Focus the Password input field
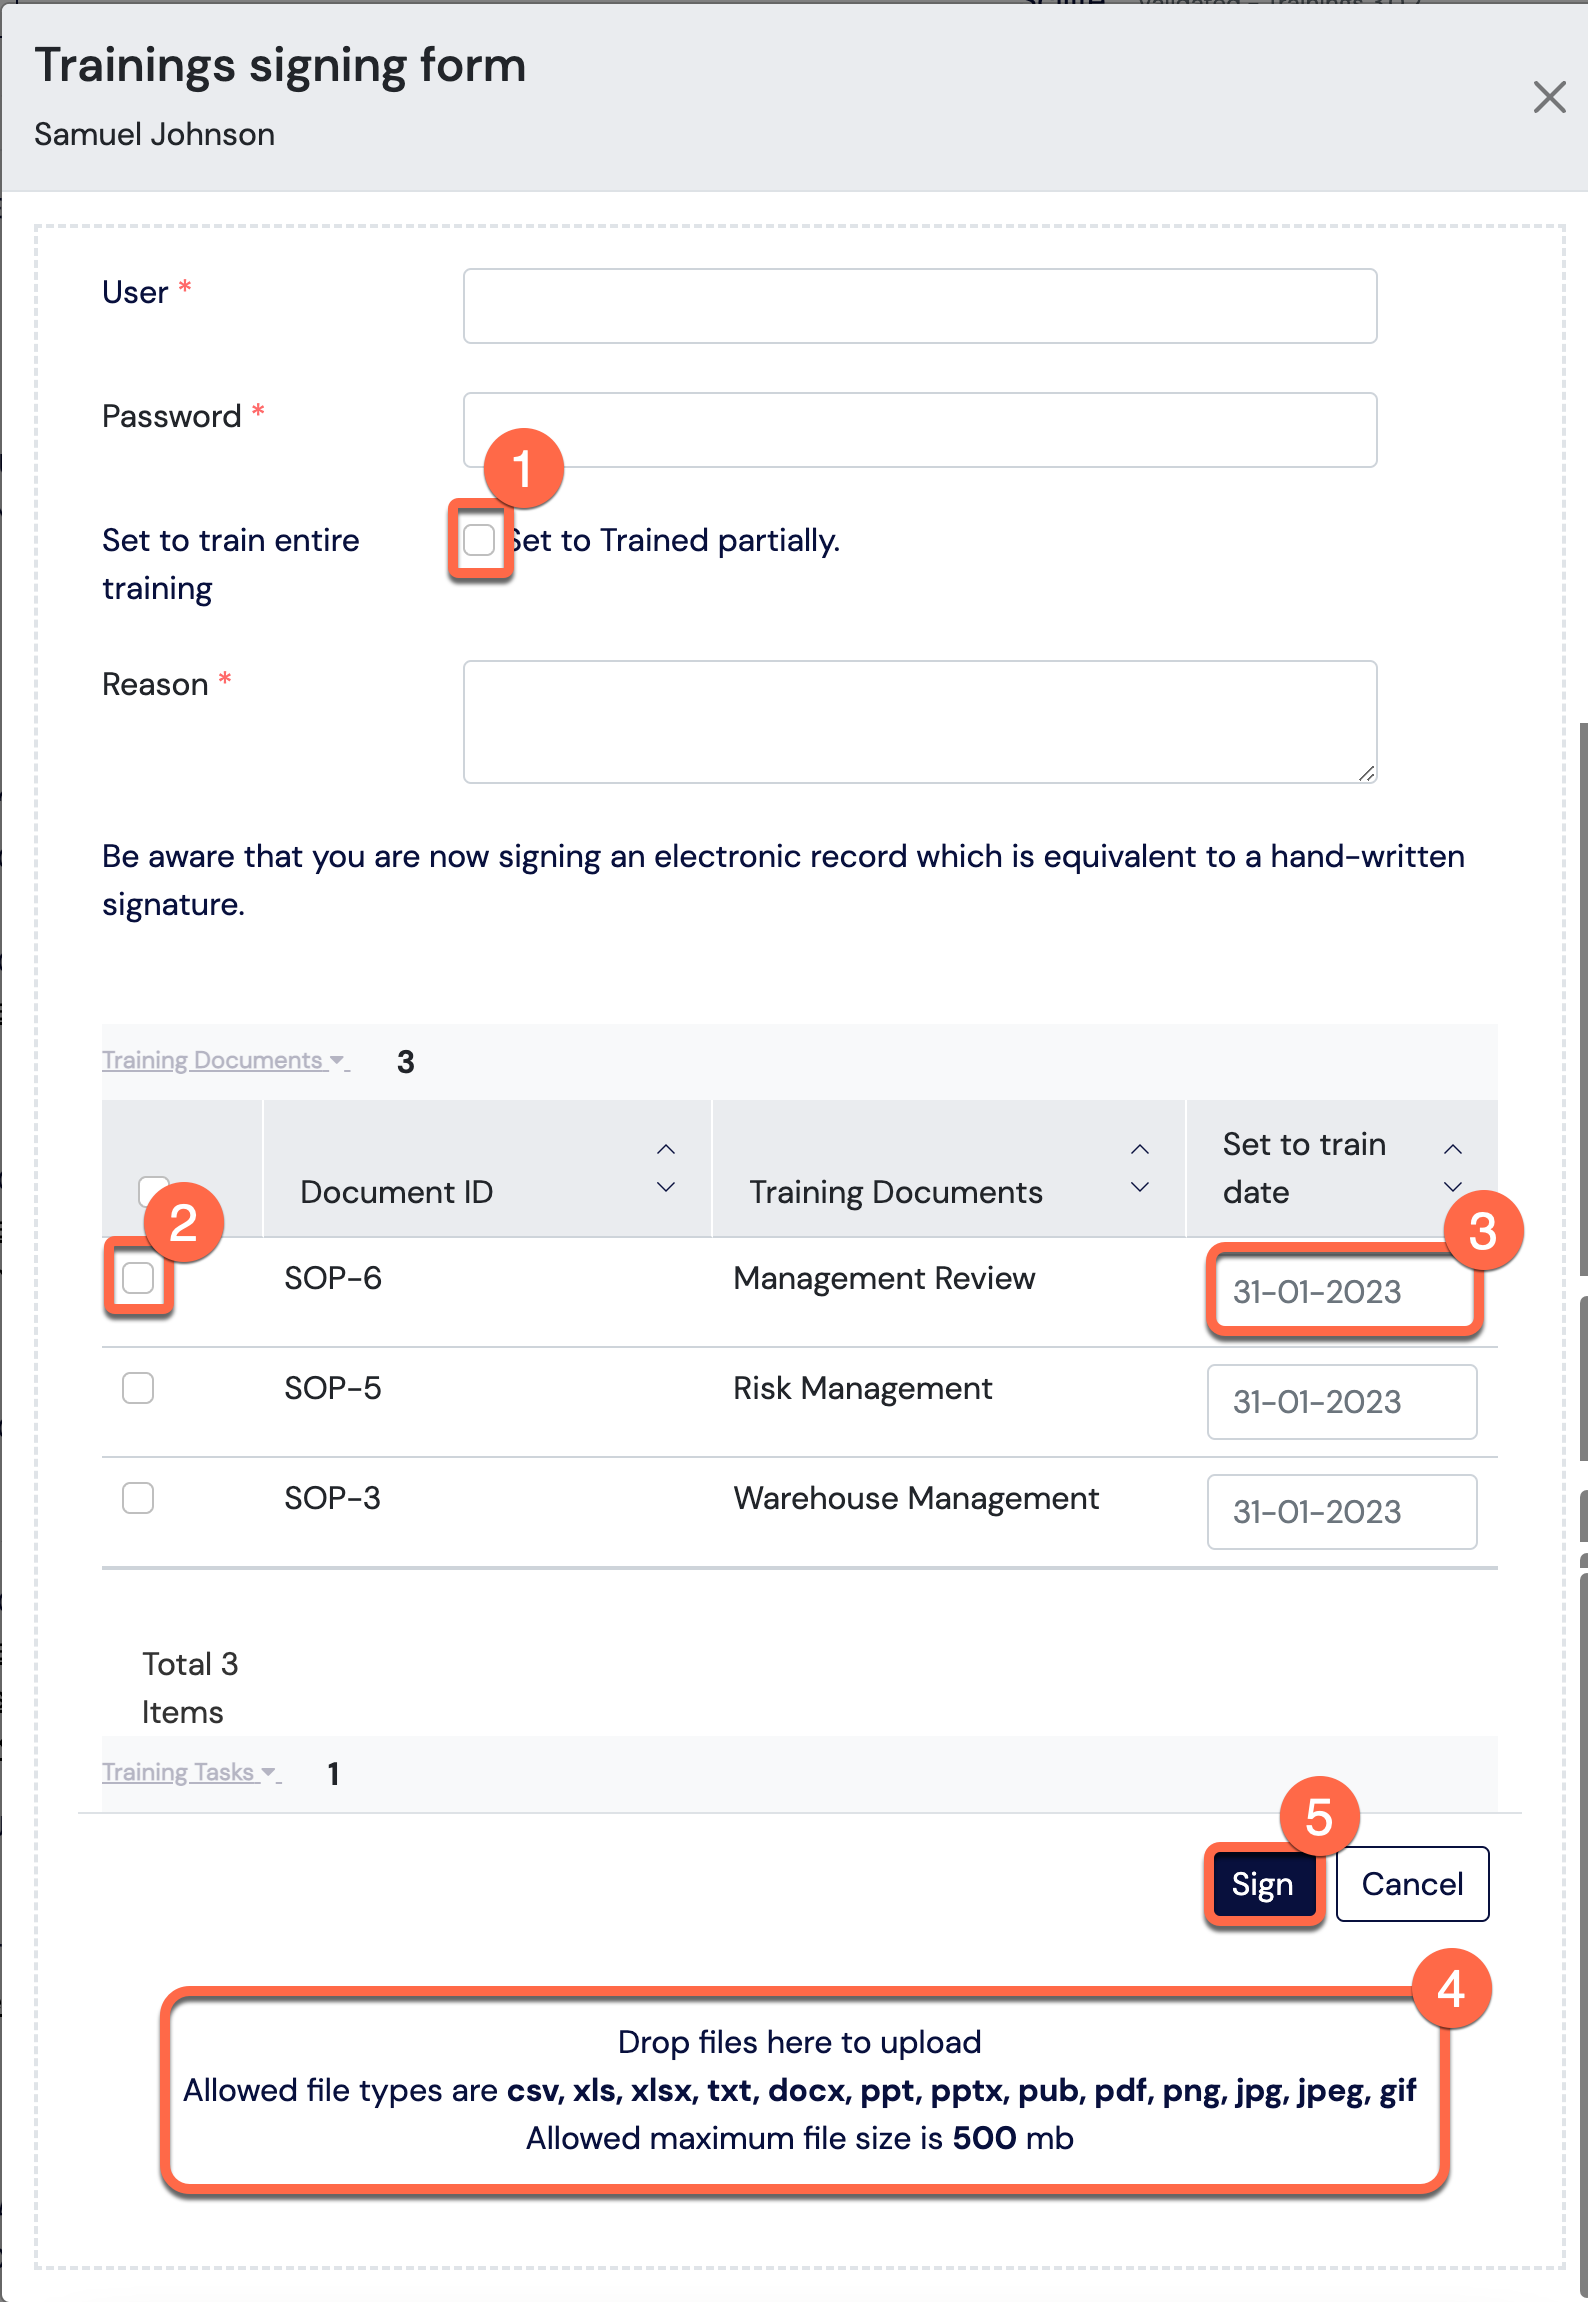1588x2302 pixels. point(920,430)
